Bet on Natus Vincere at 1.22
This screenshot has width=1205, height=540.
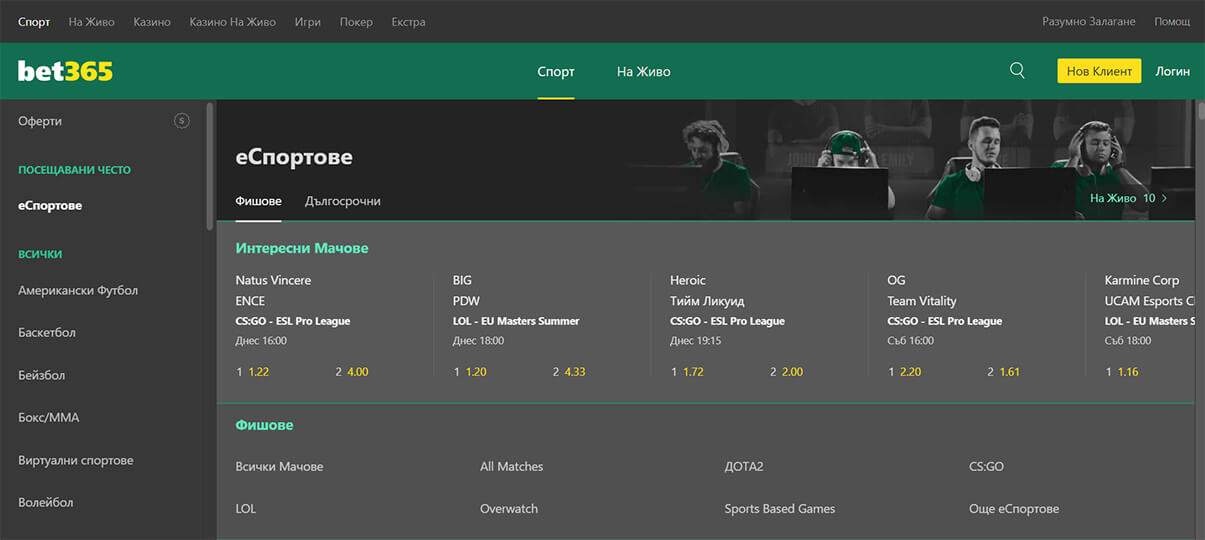tap(253, 372)
